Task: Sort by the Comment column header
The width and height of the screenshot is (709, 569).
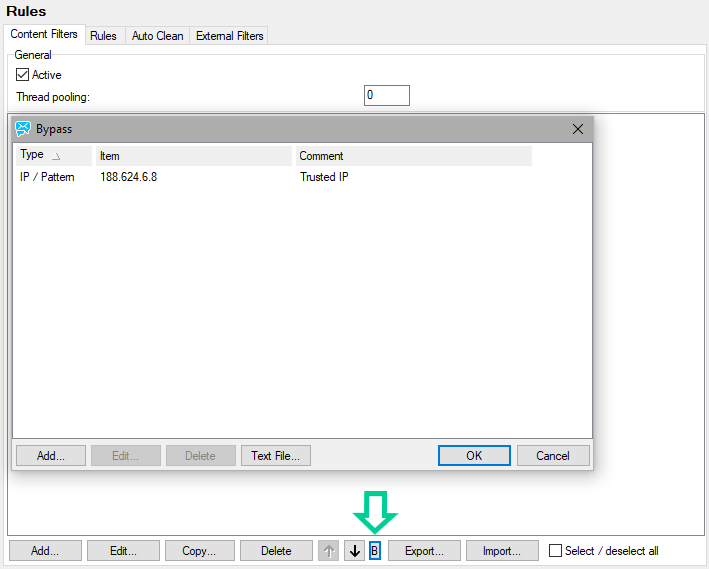Action: coord(414,156)
